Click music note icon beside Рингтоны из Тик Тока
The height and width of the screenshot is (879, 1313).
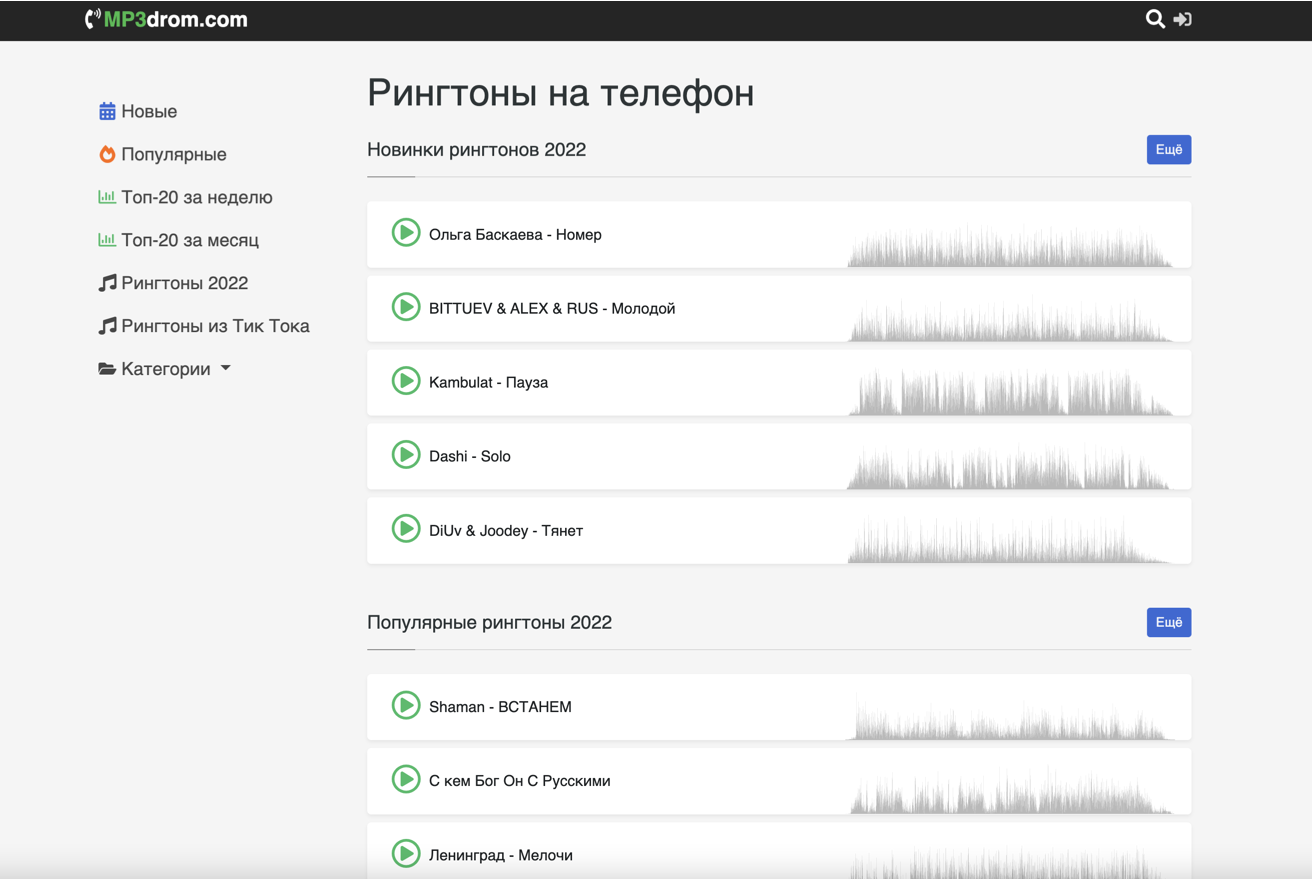pos(107,326)
